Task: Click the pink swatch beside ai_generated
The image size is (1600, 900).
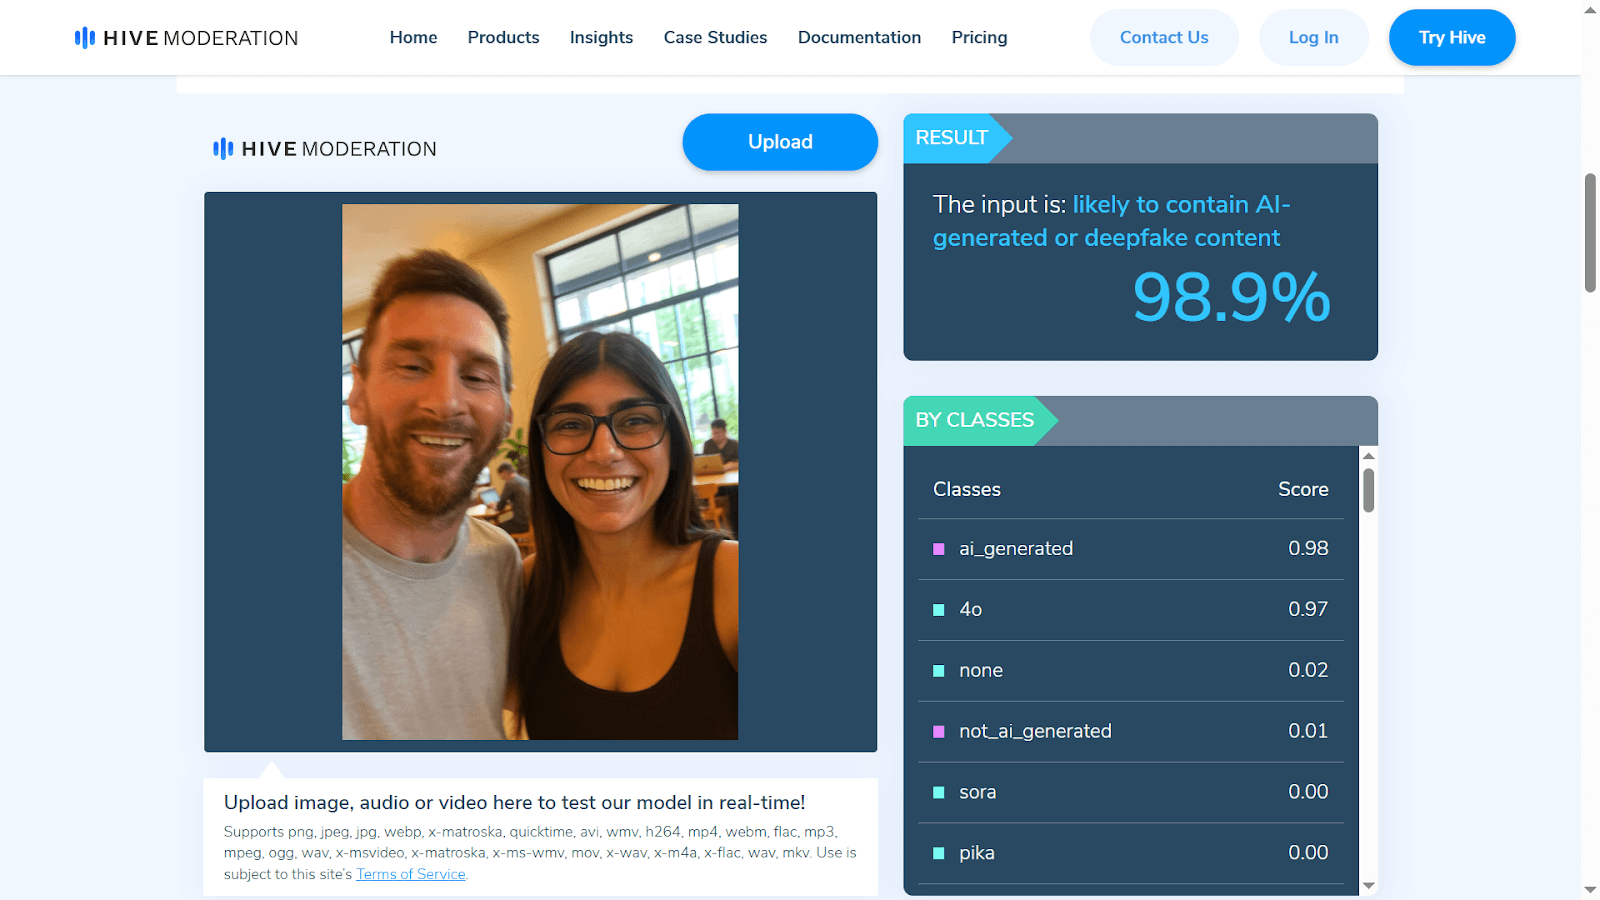Action: [x=938, y=549]
